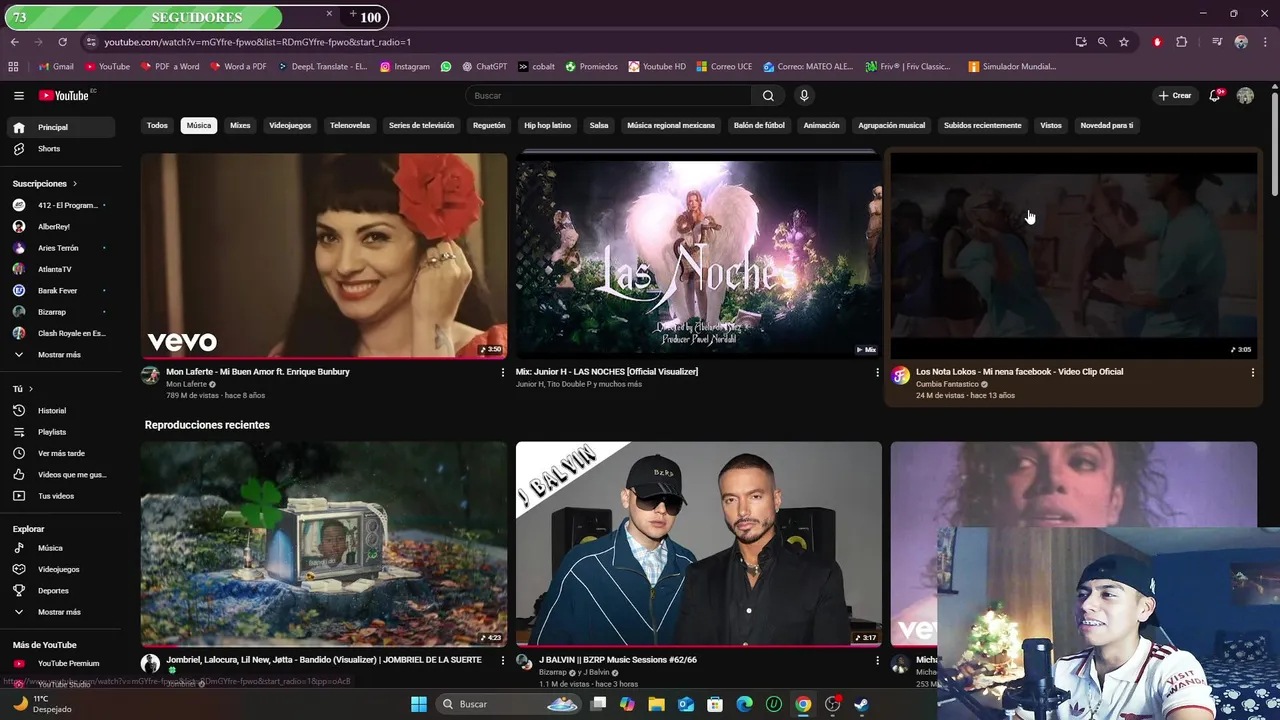Open the browser extensions puzzle icon
Viewport: 1280px width, 720px height.
tap(1181, 42)
